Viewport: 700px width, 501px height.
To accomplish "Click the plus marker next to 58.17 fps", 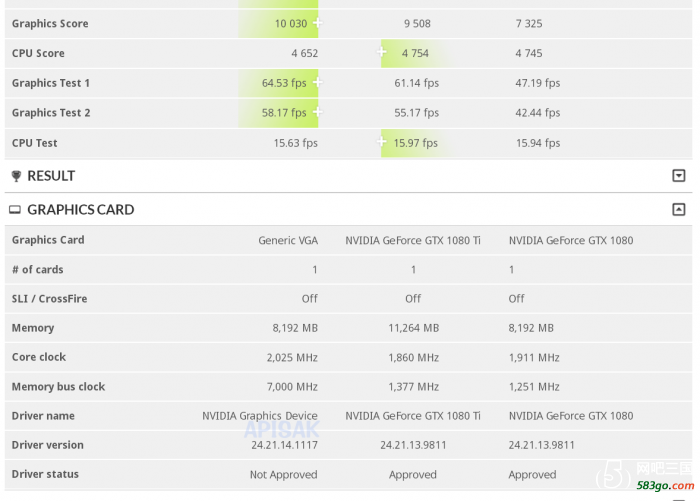I will [318, 112].
